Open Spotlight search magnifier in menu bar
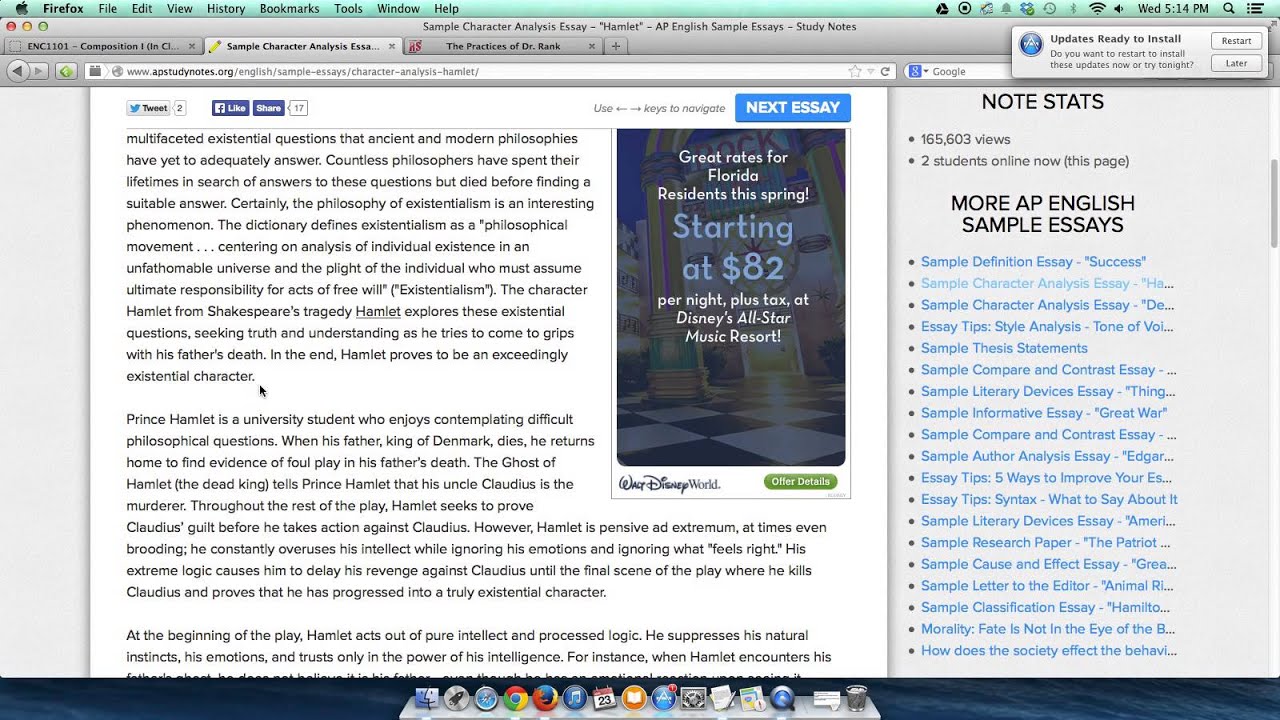This screenshot has width=1280, height=720. tap(1229, 9)
